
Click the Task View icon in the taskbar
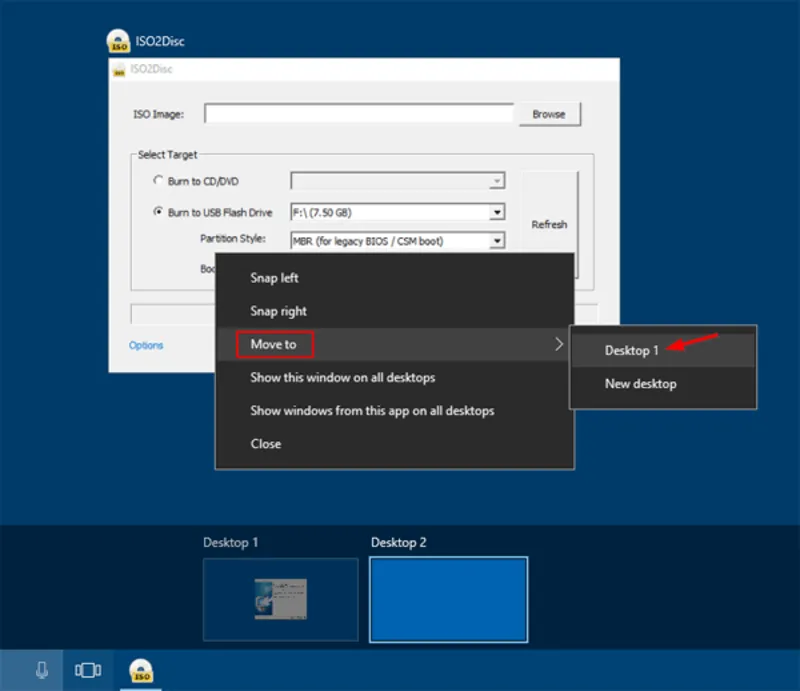(x=90, y=670)
